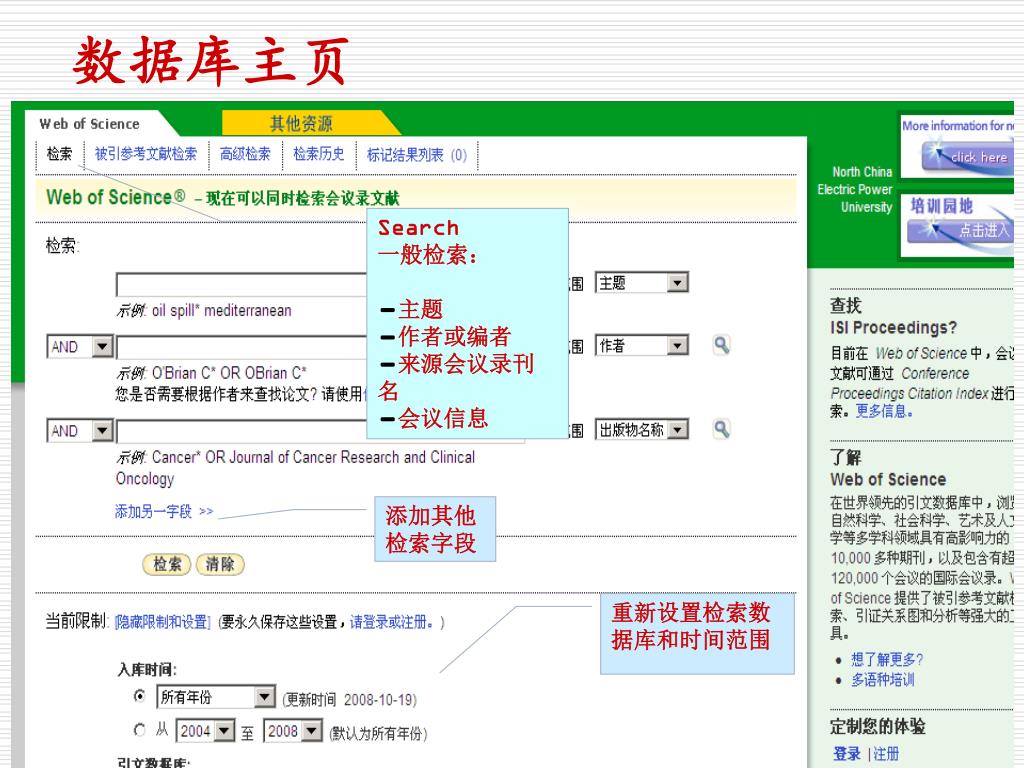Switch to the 其他资源 tab
This screenshot has height=768, width=1024.
tap(301, 123)
